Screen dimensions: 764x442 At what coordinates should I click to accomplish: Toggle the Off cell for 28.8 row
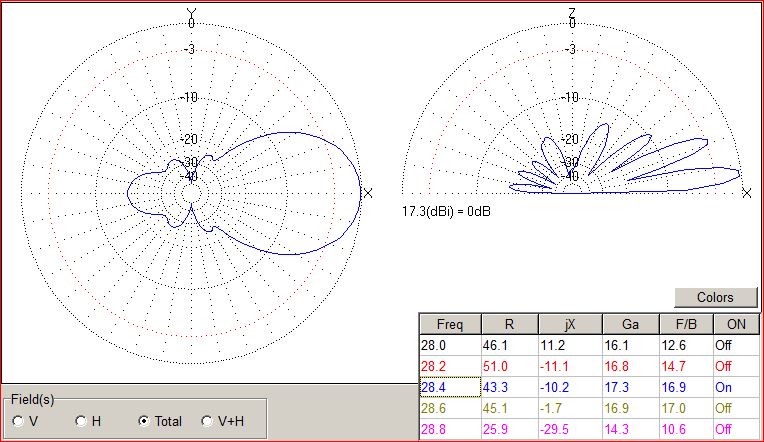[724, 428]
